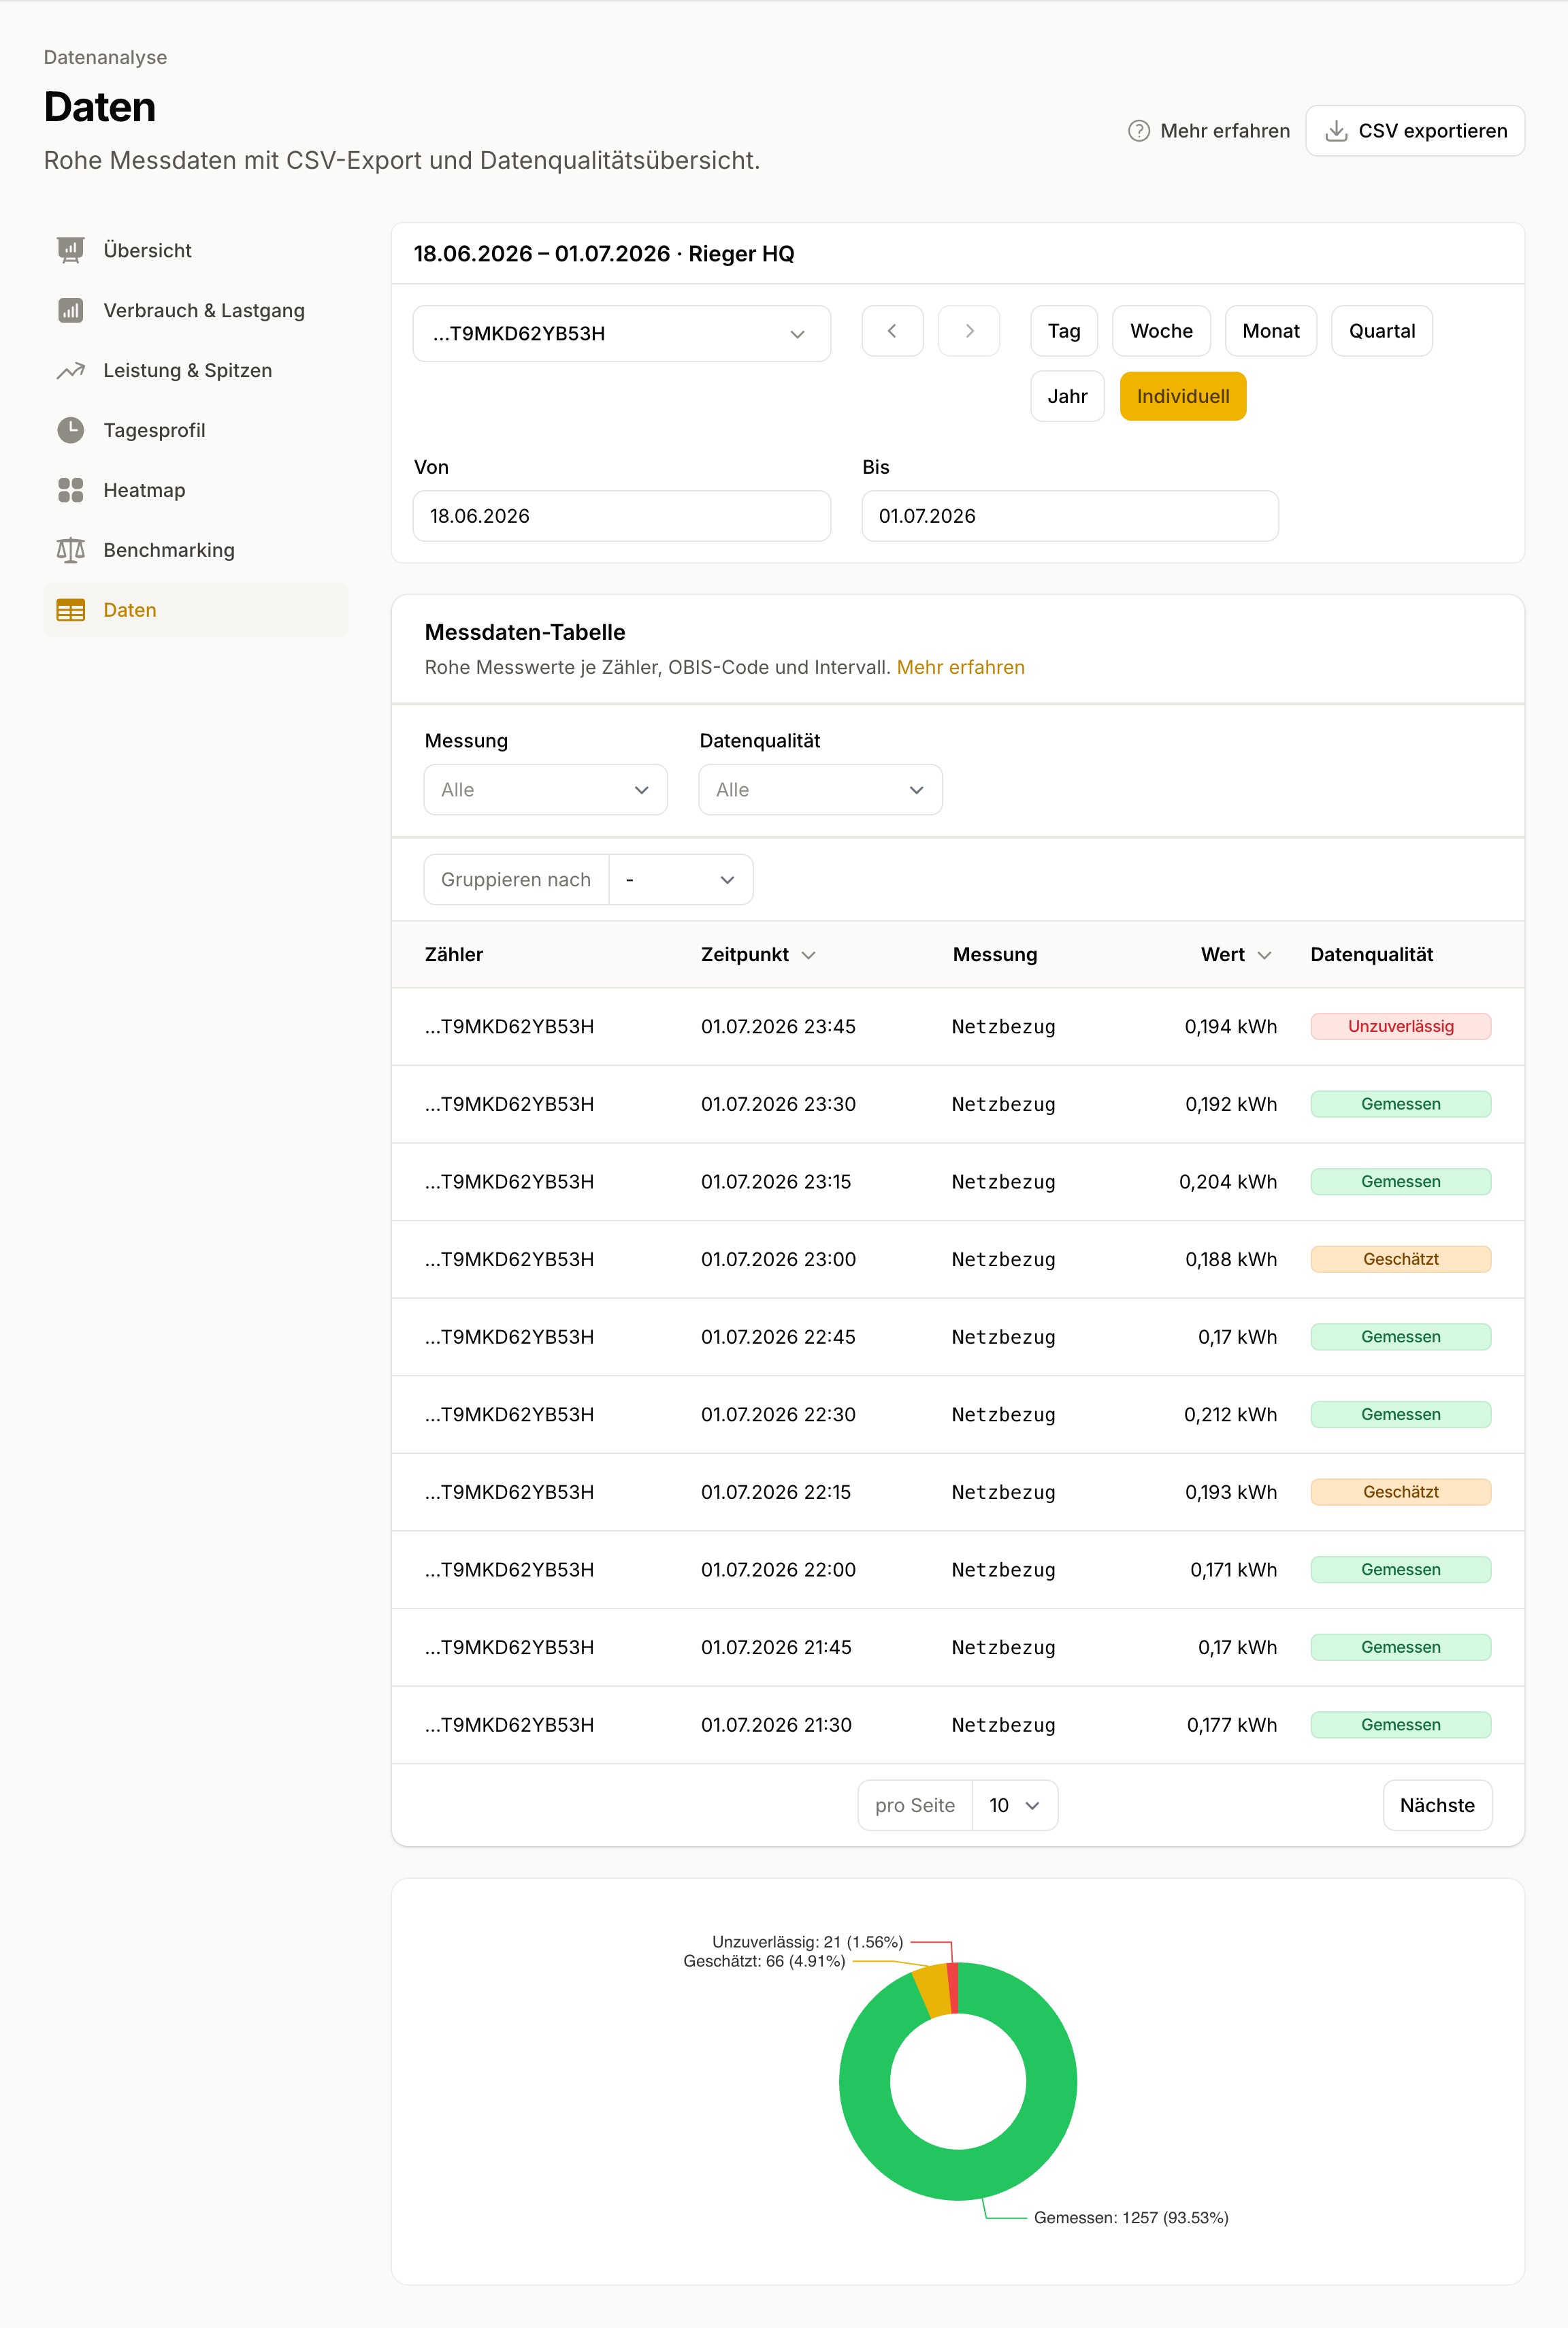The width and height of the screenshot is (1568, 2328).
Task: Click the Gemessen: 1257 (93.53%) label
Action: (1131, 2218)
